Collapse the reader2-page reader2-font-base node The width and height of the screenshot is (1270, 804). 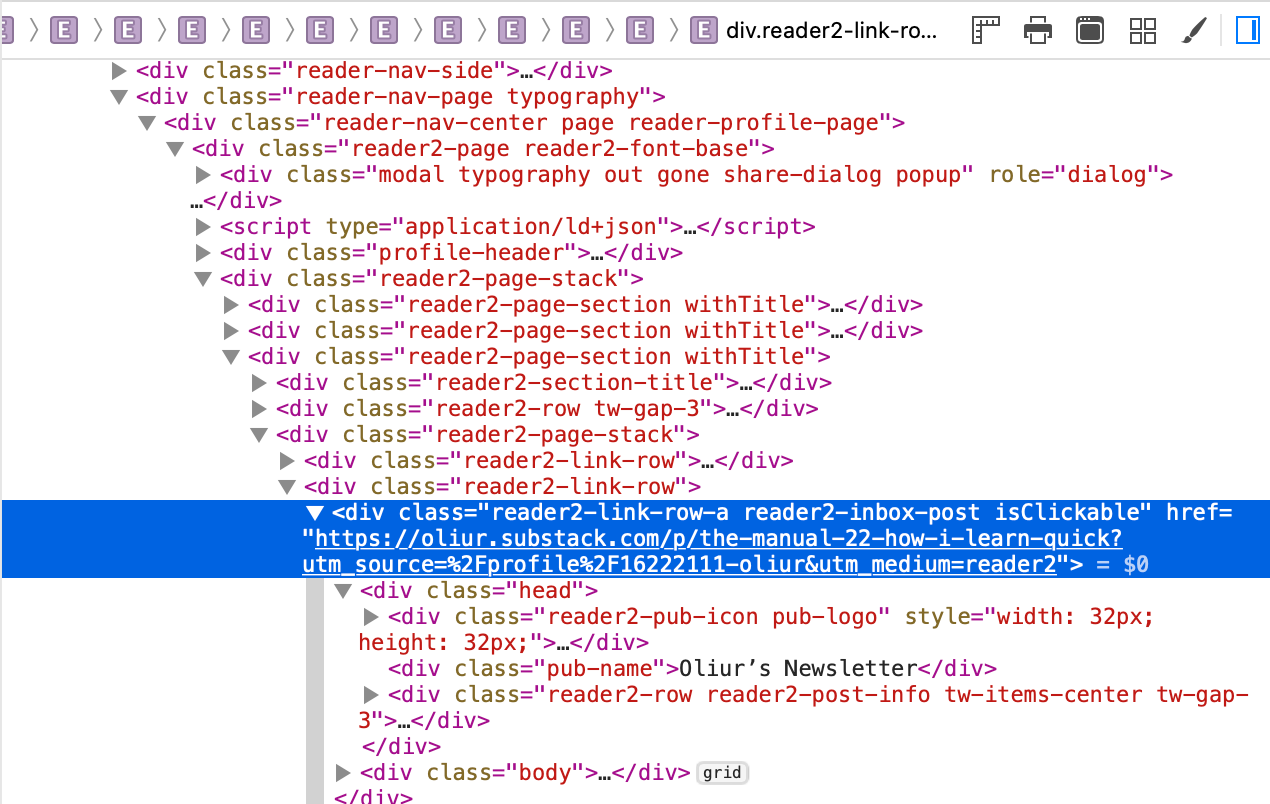click(x=175, y=149)
